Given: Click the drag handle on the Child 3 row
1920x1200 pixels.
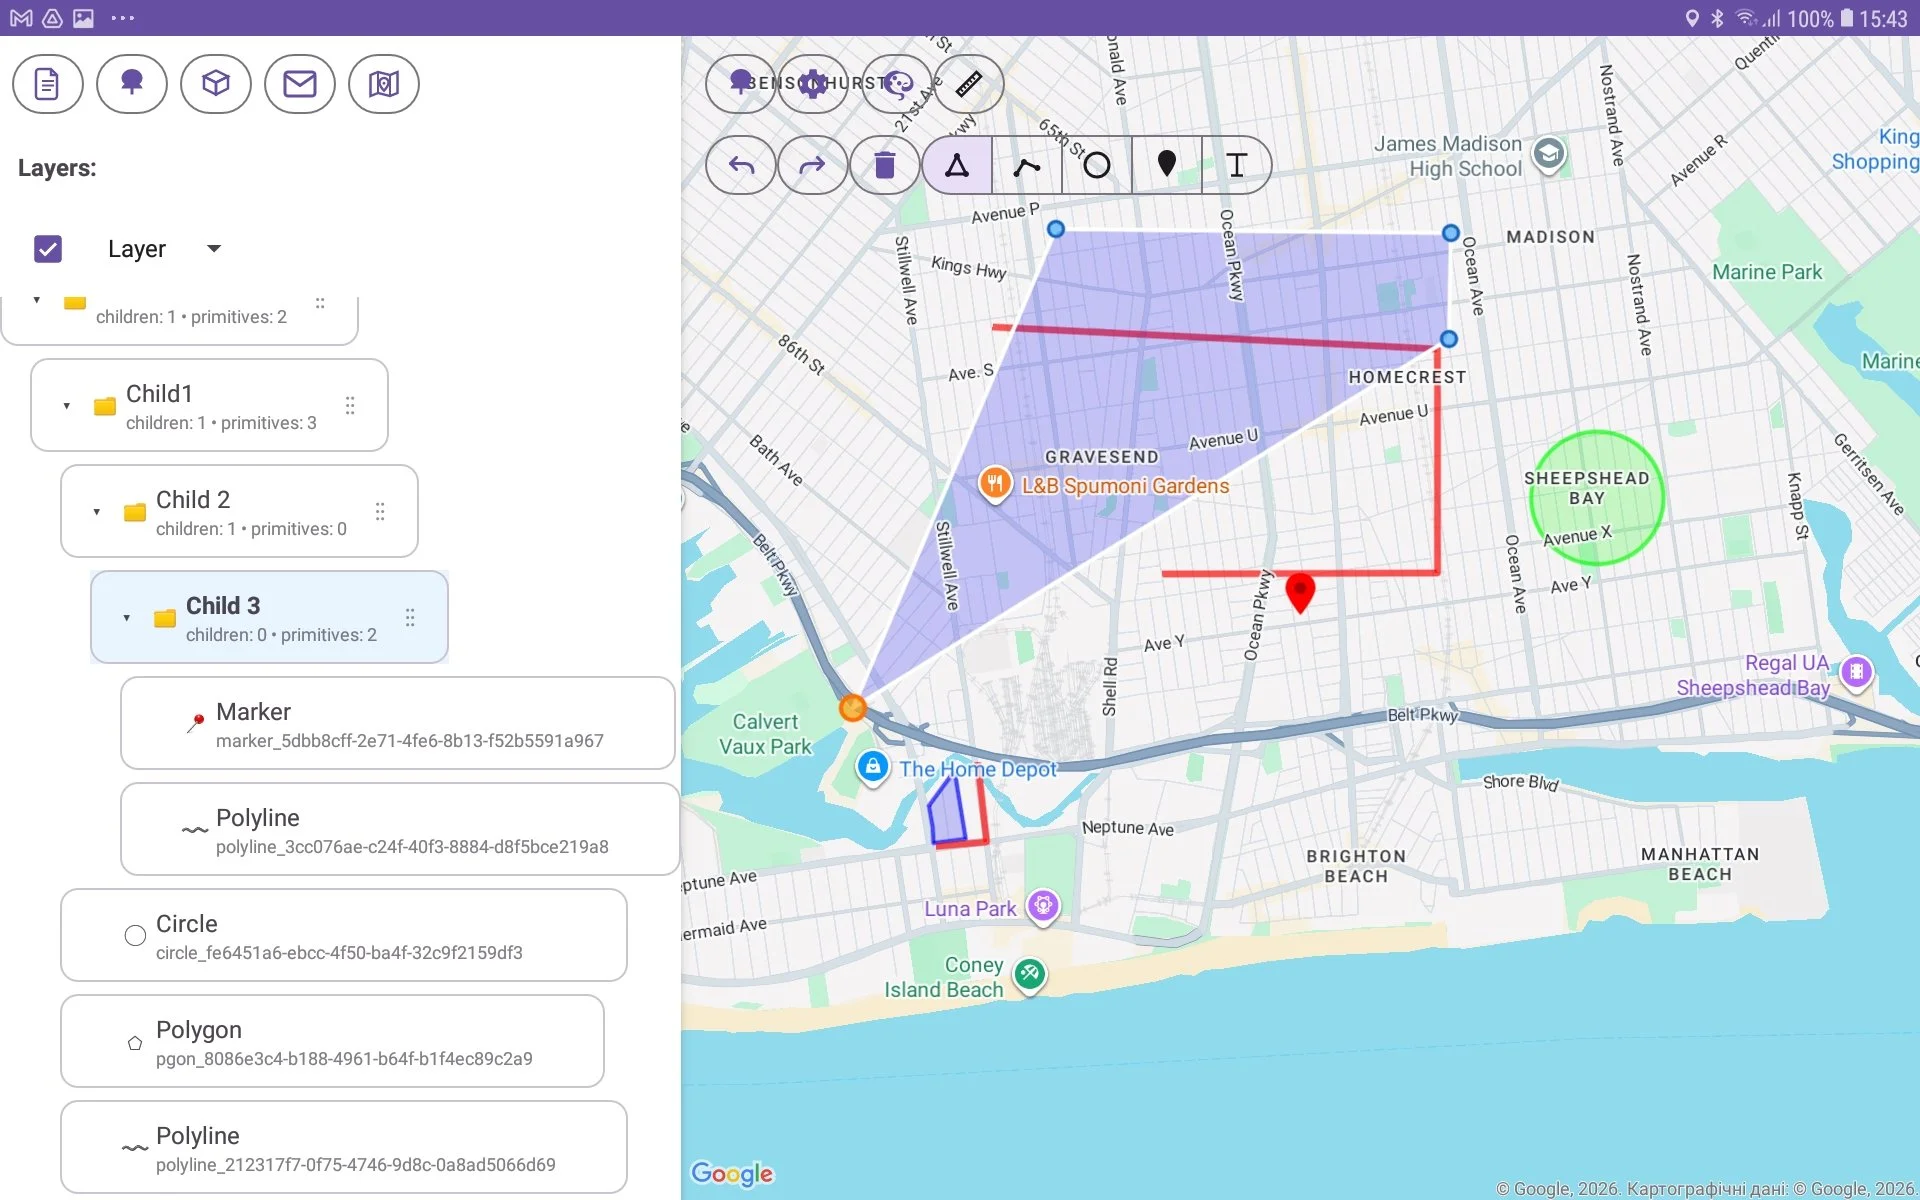Looking at the screenshot, I should point(410,617).
